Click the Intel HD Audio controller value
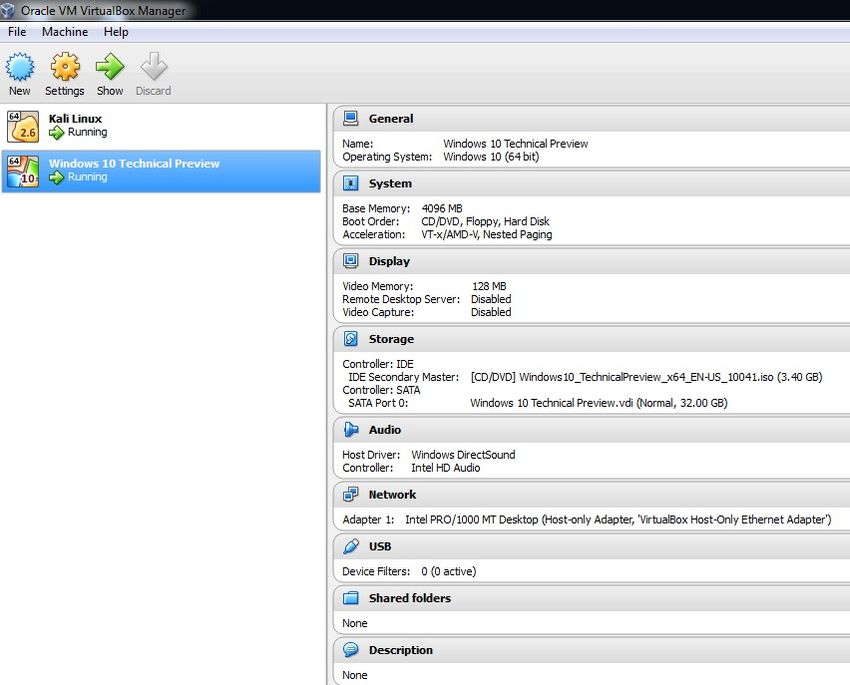The width and height of the screenshot is (850, 685). (446, 468)
